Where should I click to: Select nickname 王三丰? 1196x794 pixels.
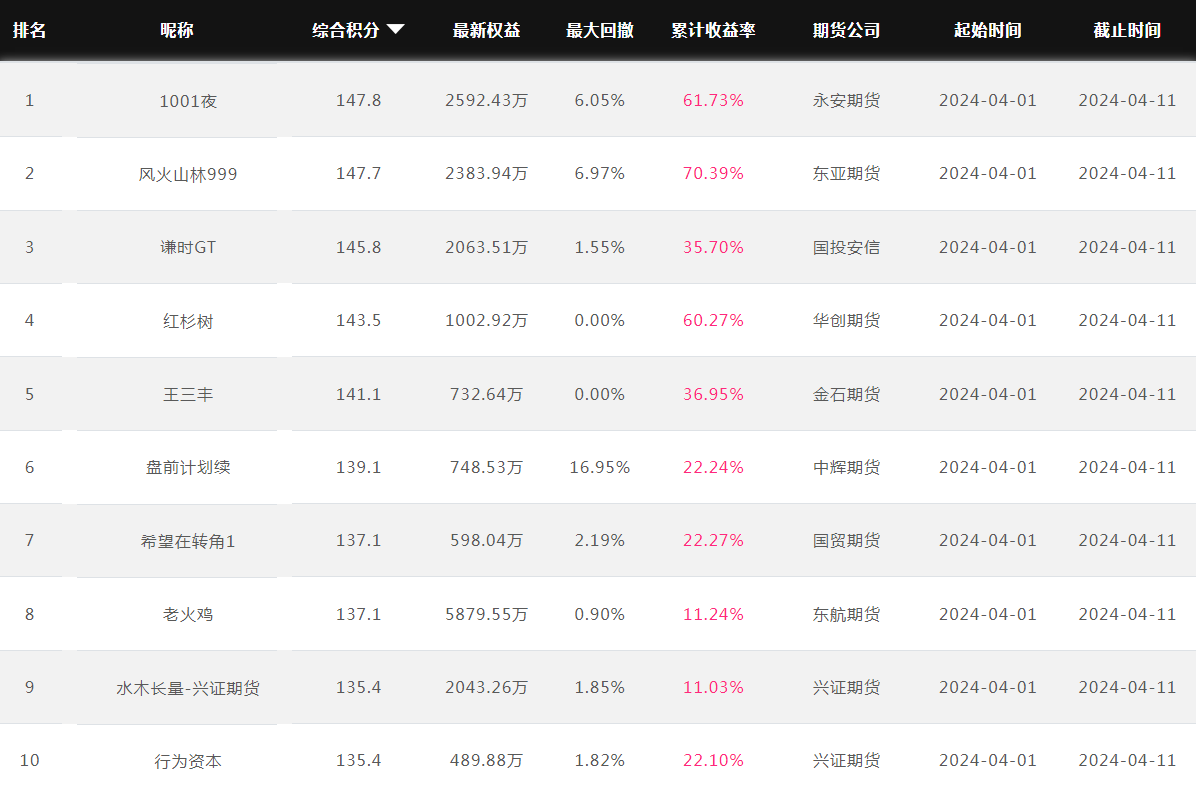click(x=188, y=394)
